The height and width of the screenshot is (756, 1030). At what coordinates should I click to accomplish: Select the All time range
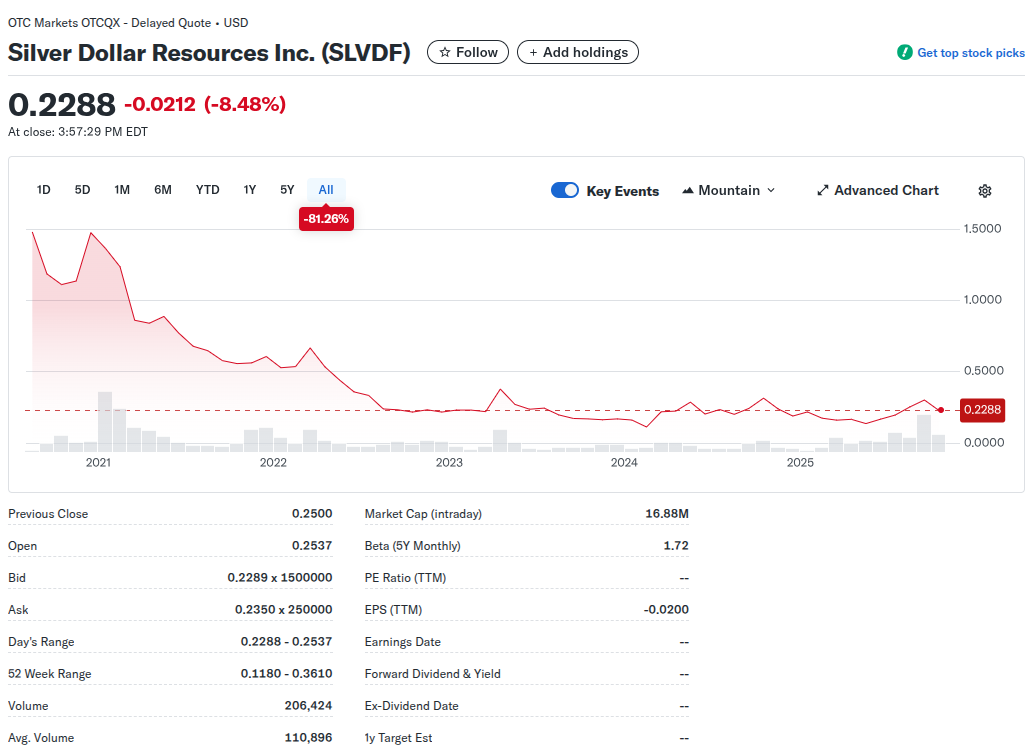point(326,190)
